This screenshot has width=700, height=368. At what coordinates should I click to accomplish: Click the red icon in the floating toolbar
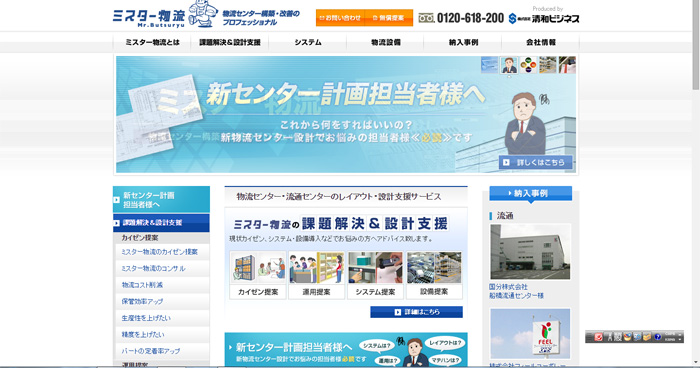pos(599,337)
